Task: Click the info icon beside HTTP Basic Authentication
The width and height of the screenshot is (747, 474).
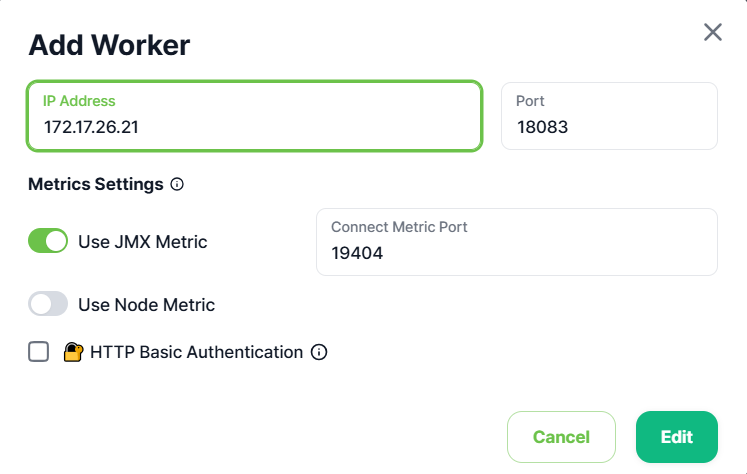Action: click(319, 352)
